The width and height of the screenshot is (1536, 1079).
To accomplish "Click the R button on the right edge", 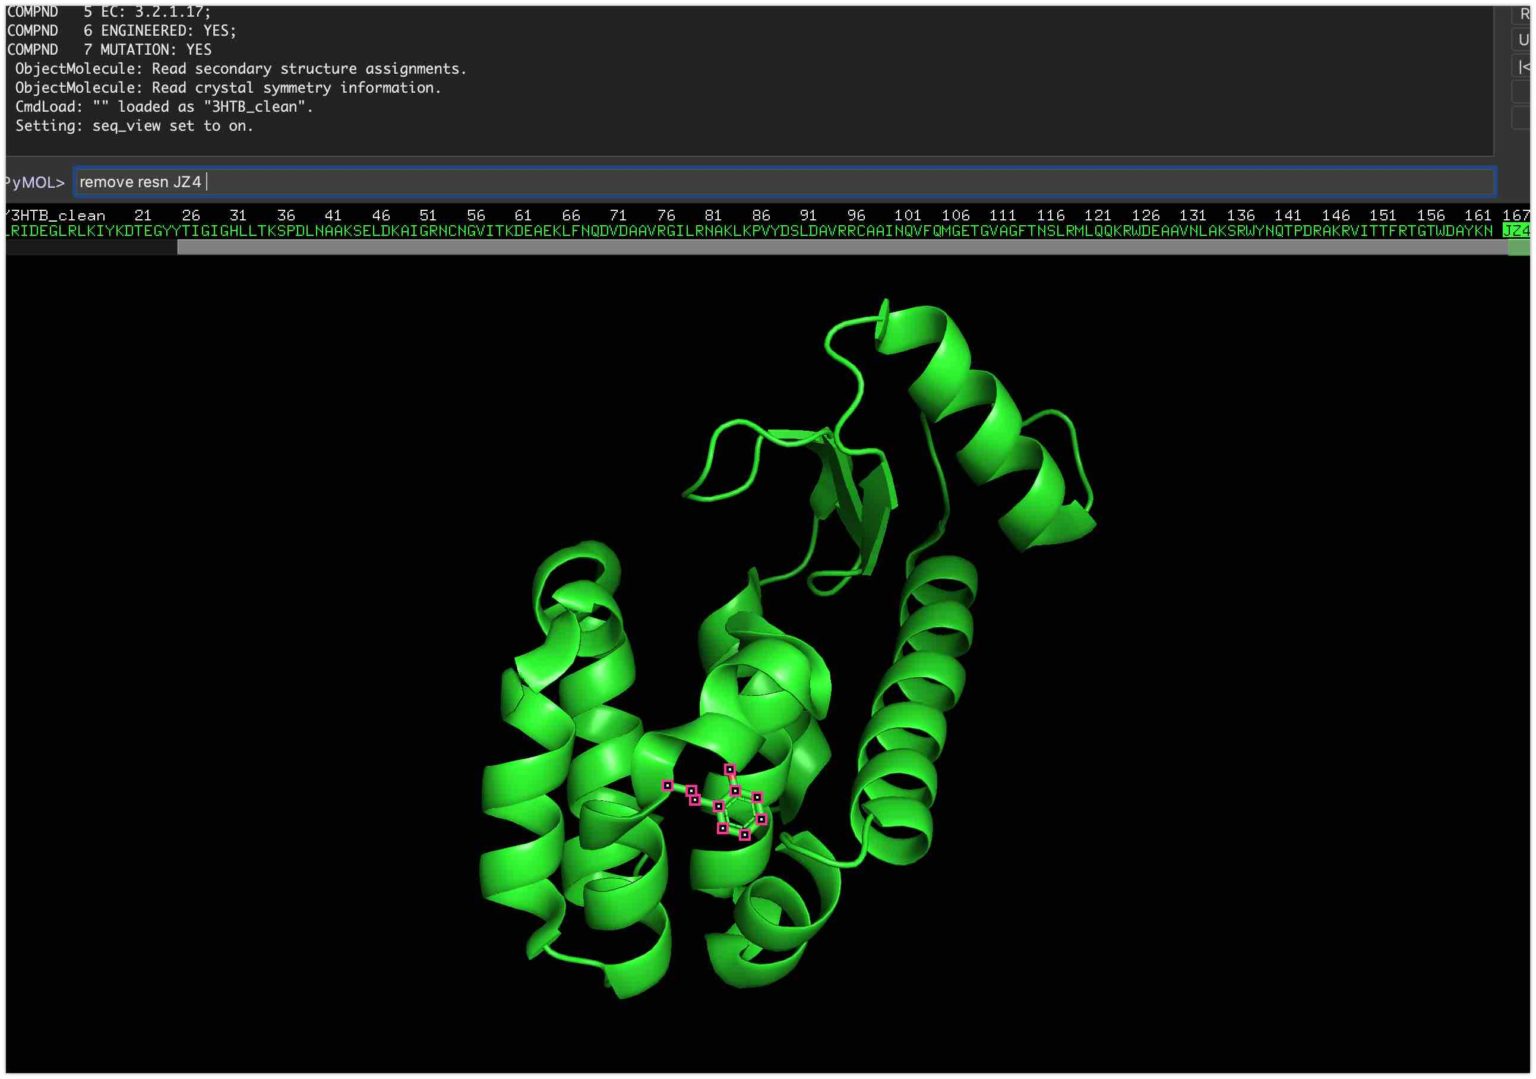I will (1521, 14).
